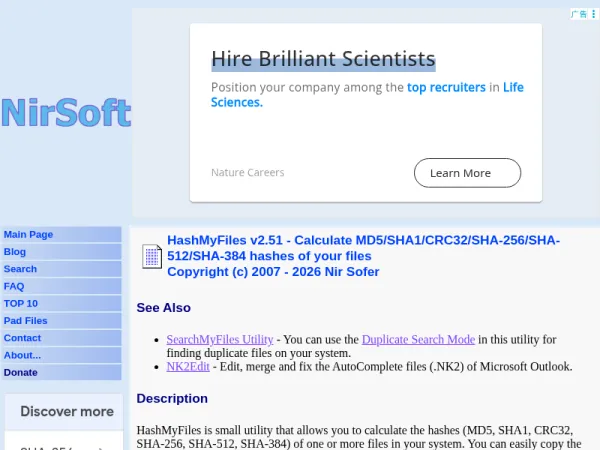The image size is (600, 450).
Task: Open the TOP 10 page
Action: [x=61, y=303]
